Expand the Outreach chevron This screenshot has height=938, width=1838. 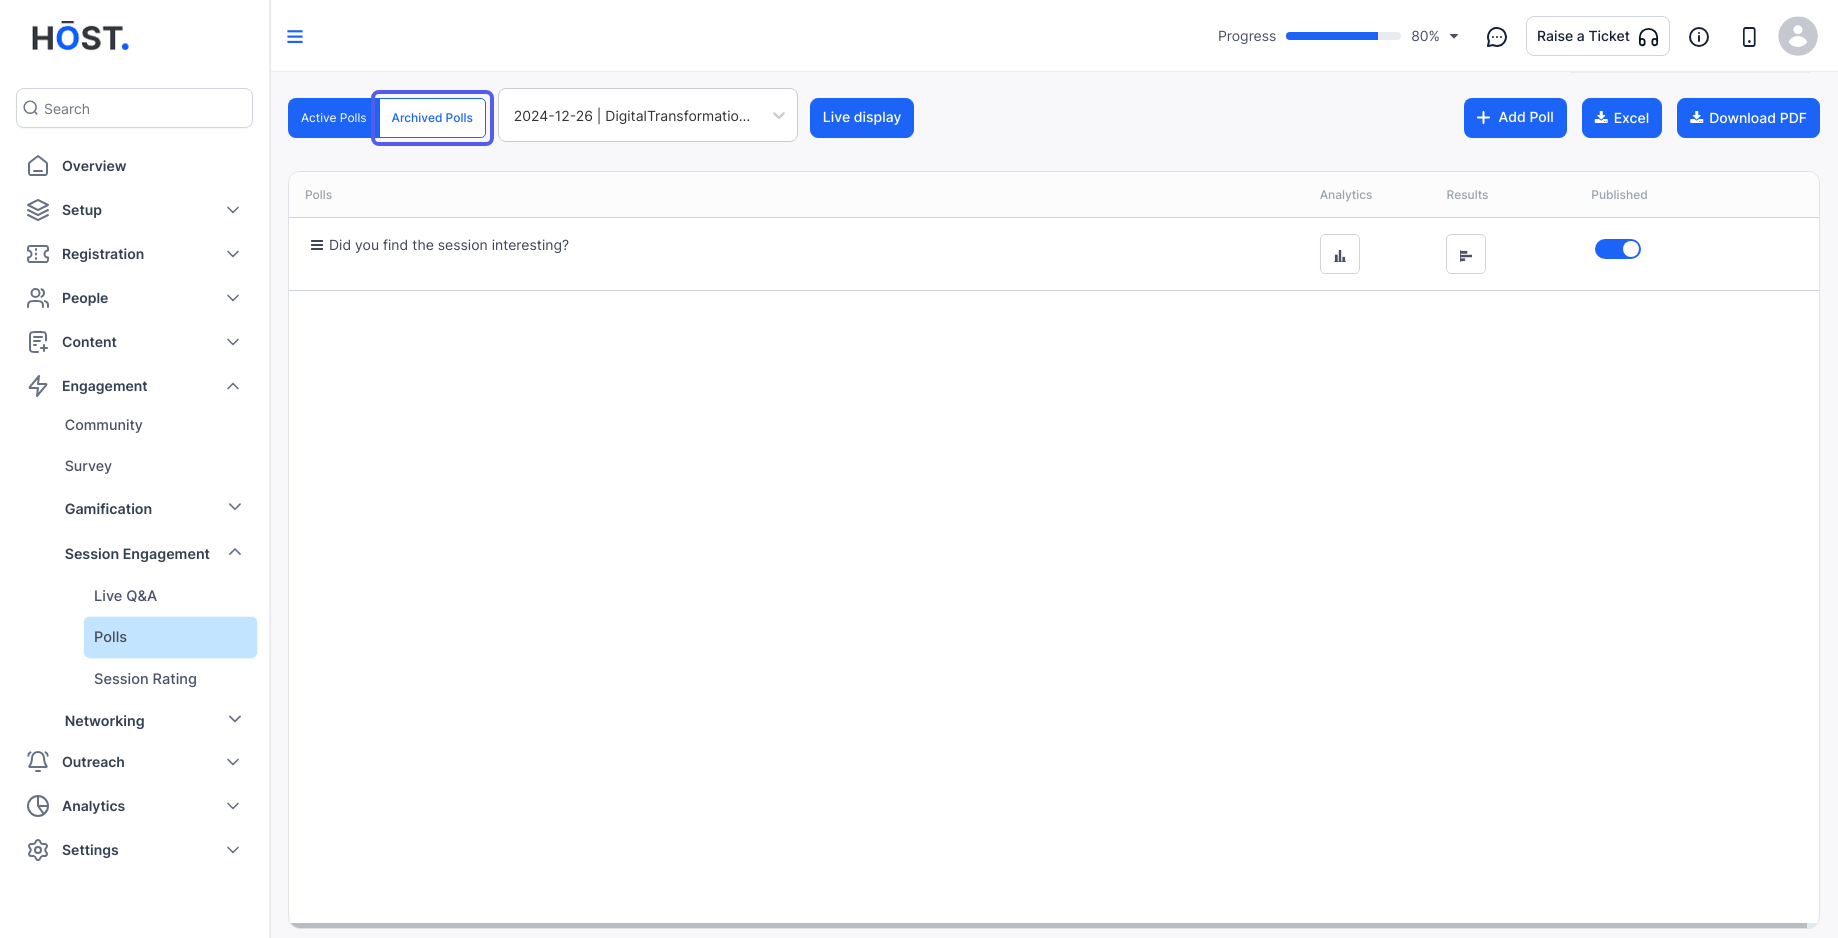point(233,762)
